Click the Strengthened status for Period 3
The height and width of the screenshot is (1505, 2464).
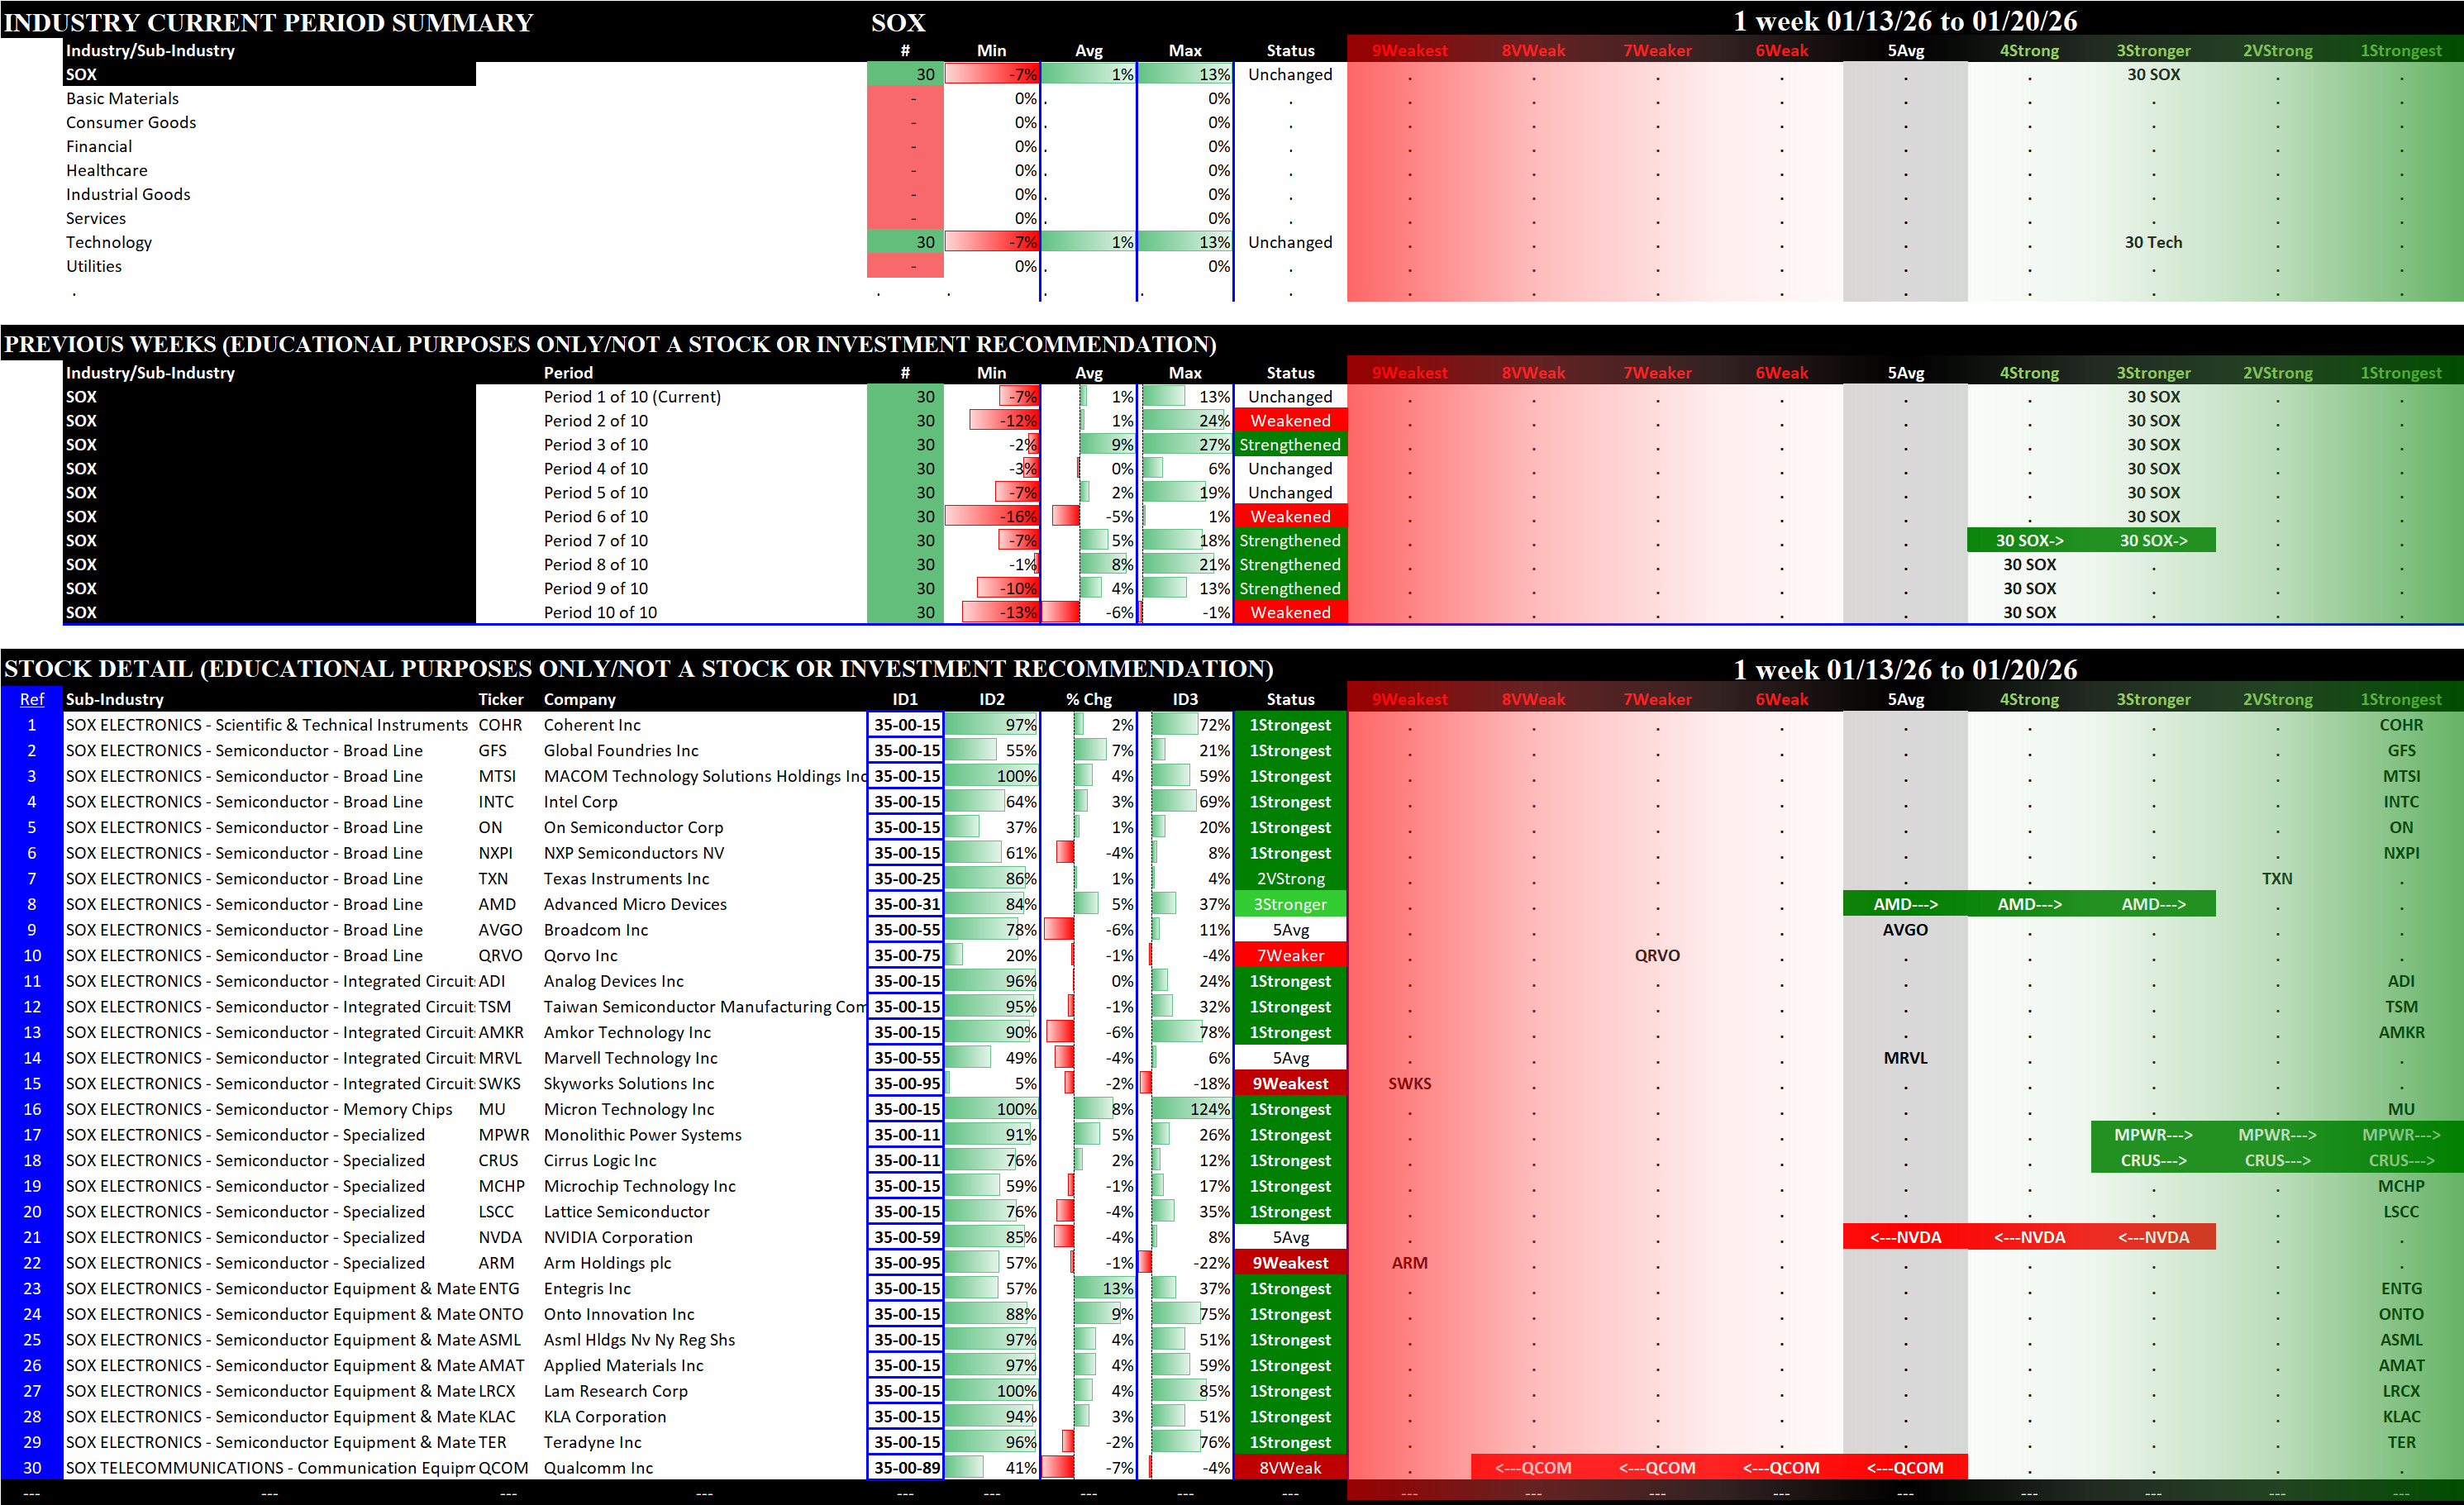[x=1290, y=445]
